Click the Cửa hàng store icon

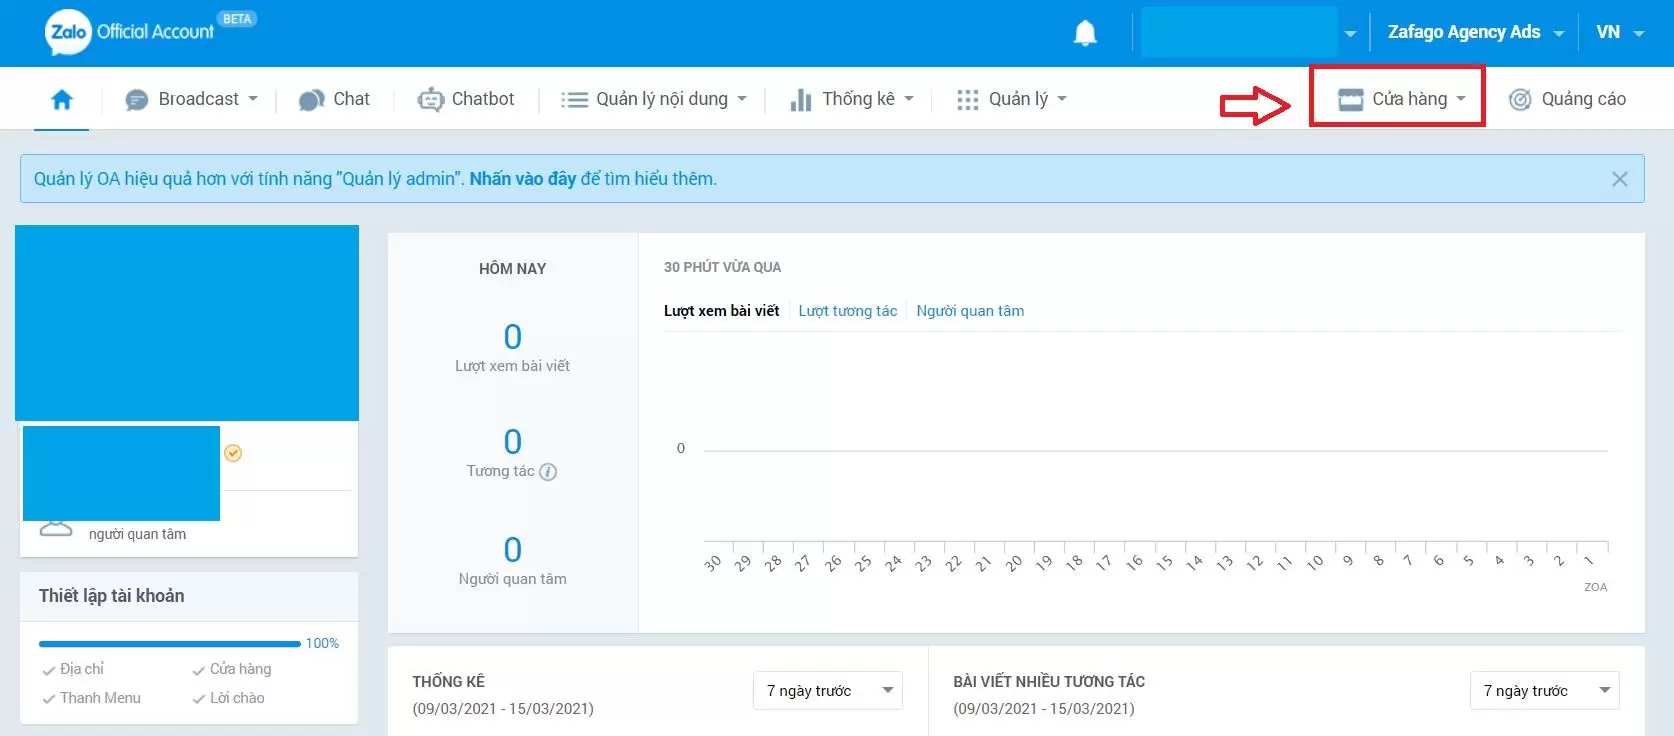click(x=1351, y=99)
